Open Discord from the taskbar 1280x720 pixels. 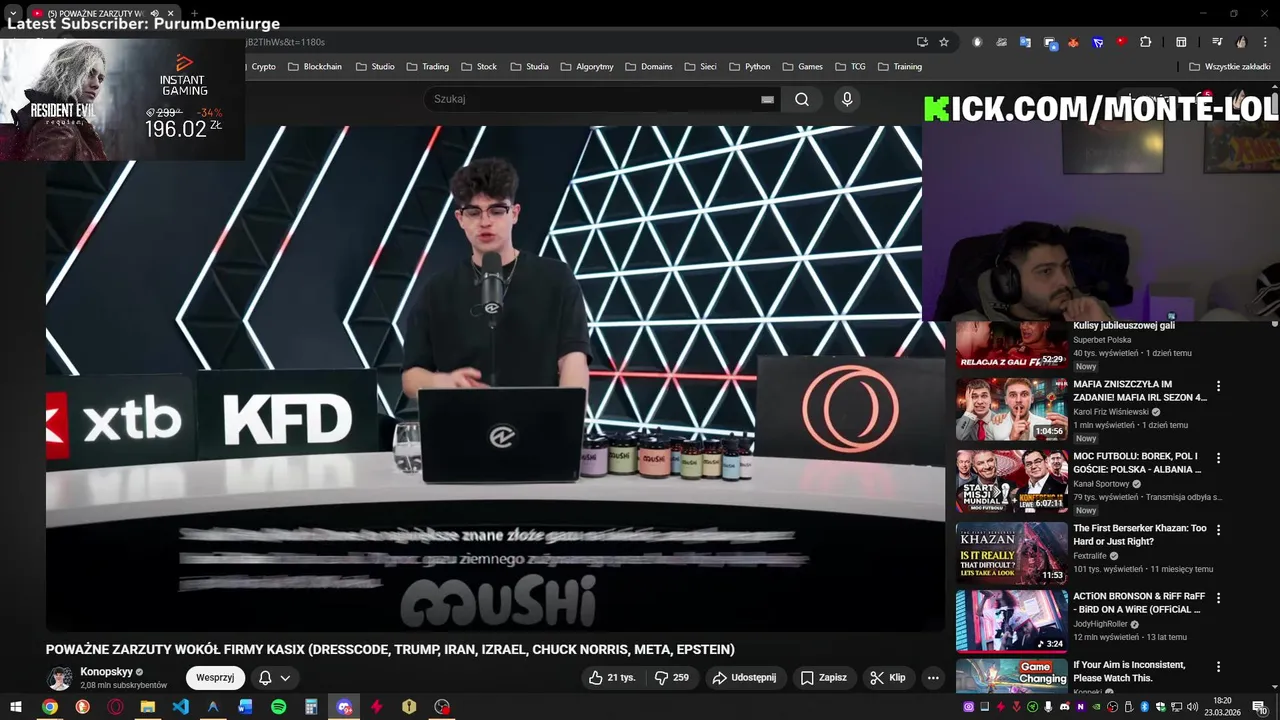point(344,707)
